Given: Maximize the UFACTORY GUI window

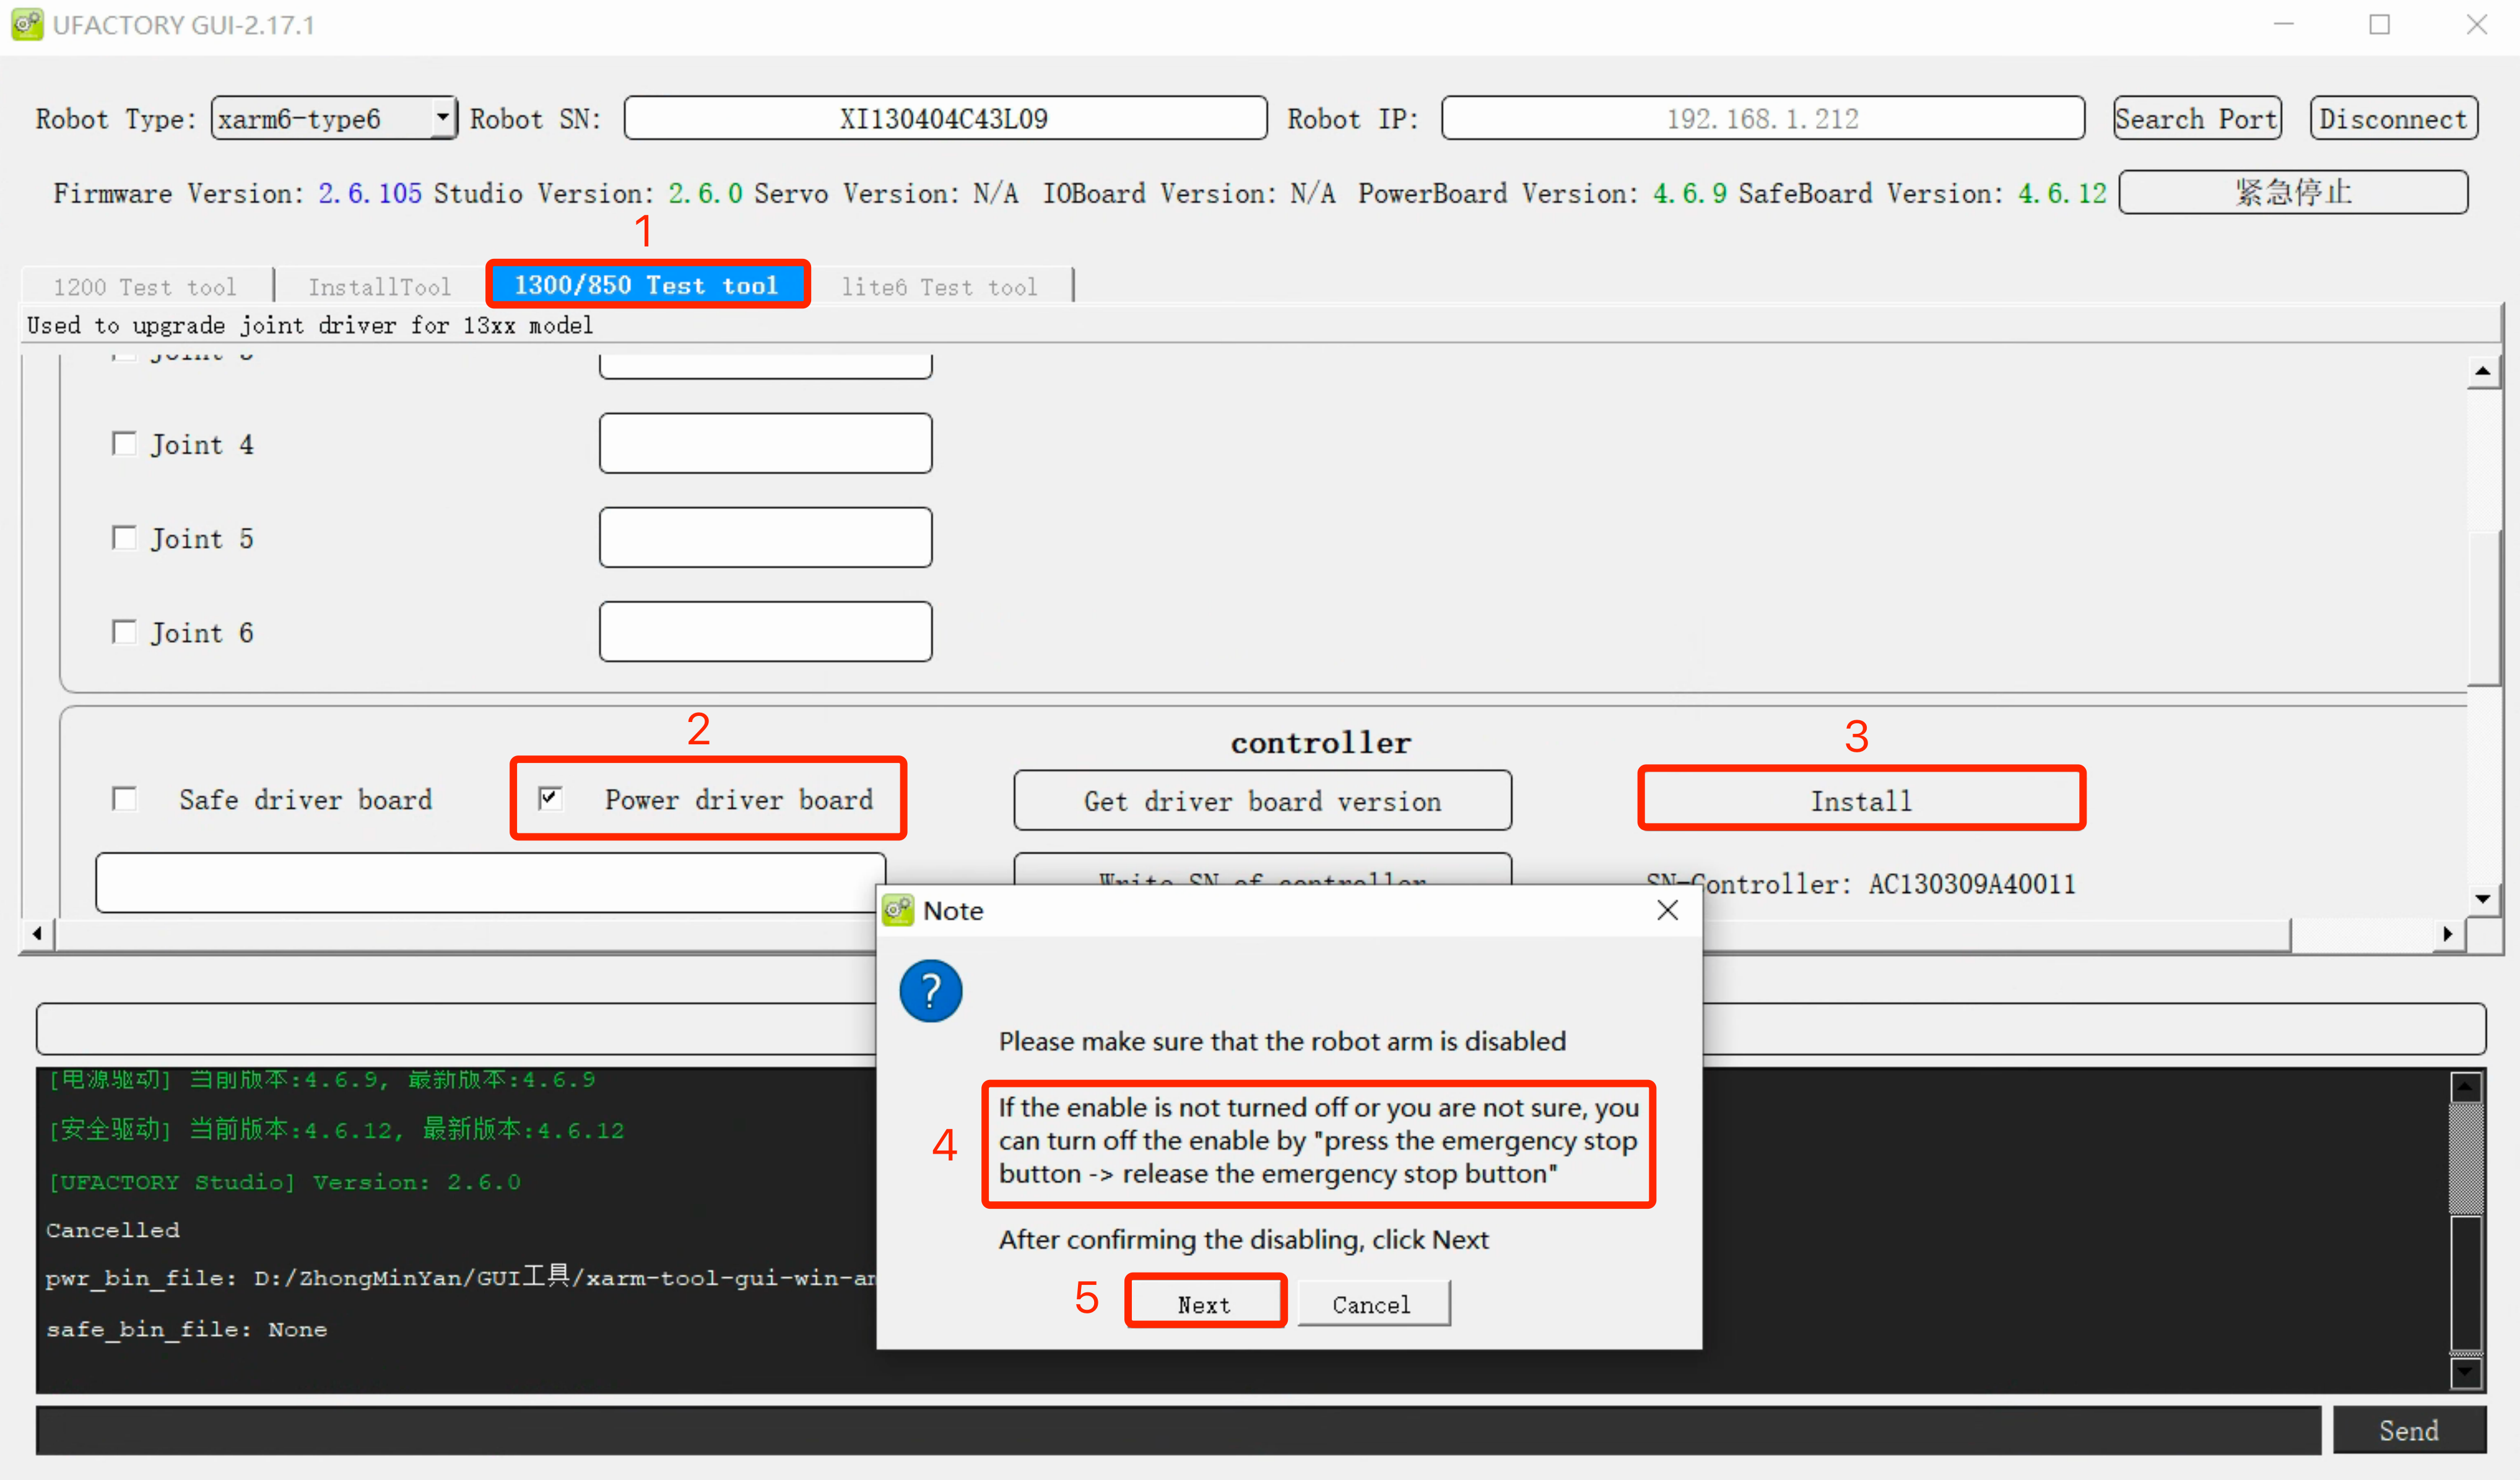Looking at the screenshot, I should (2380, 24).
